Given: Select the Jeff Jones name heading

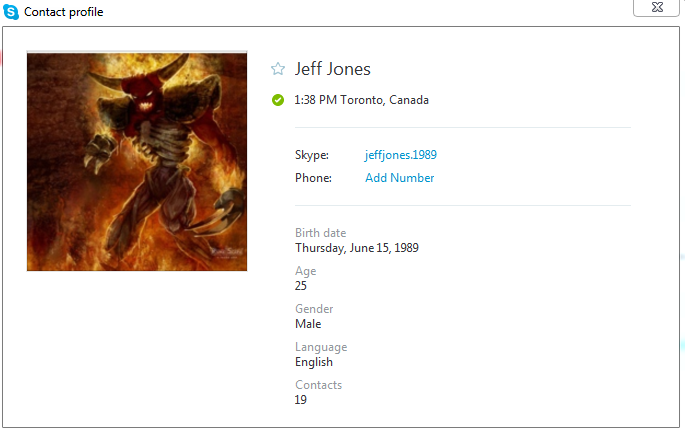Looking at the screenshot, I should [x=333, y=69].
